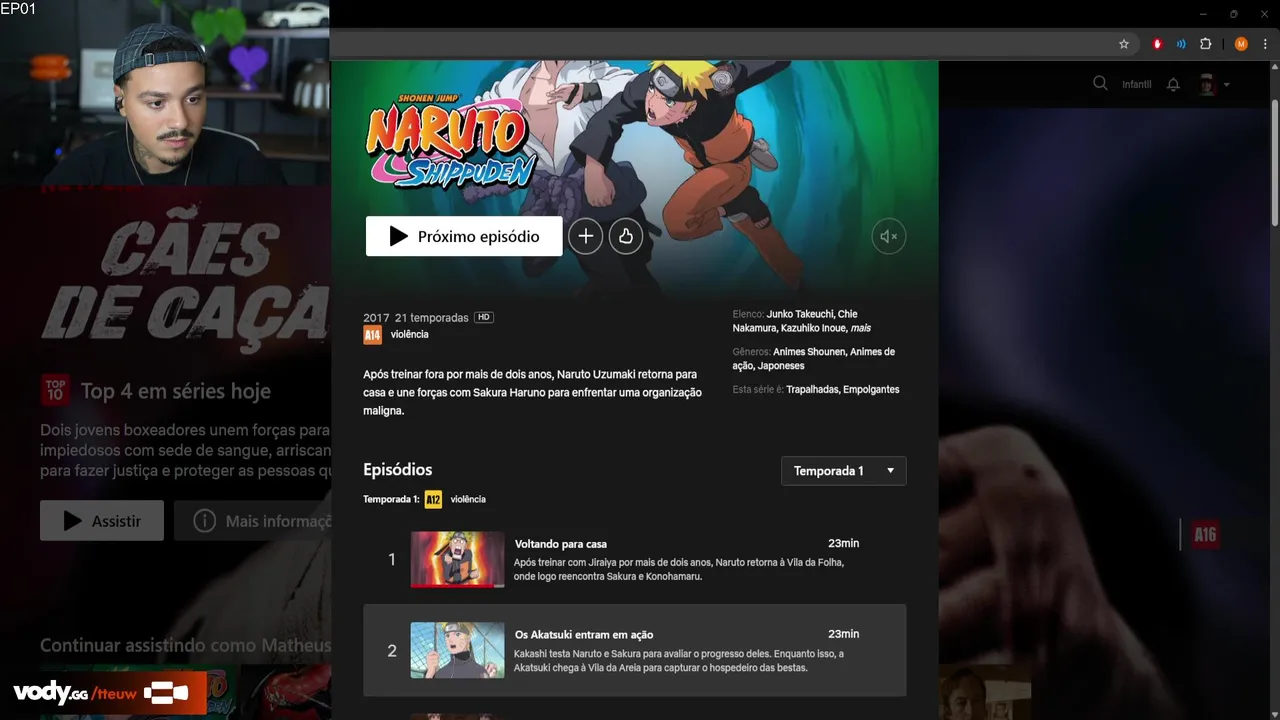Screen dimensions: 1280x720
Task: Open the Japoneses genre link
Action: 781,366
